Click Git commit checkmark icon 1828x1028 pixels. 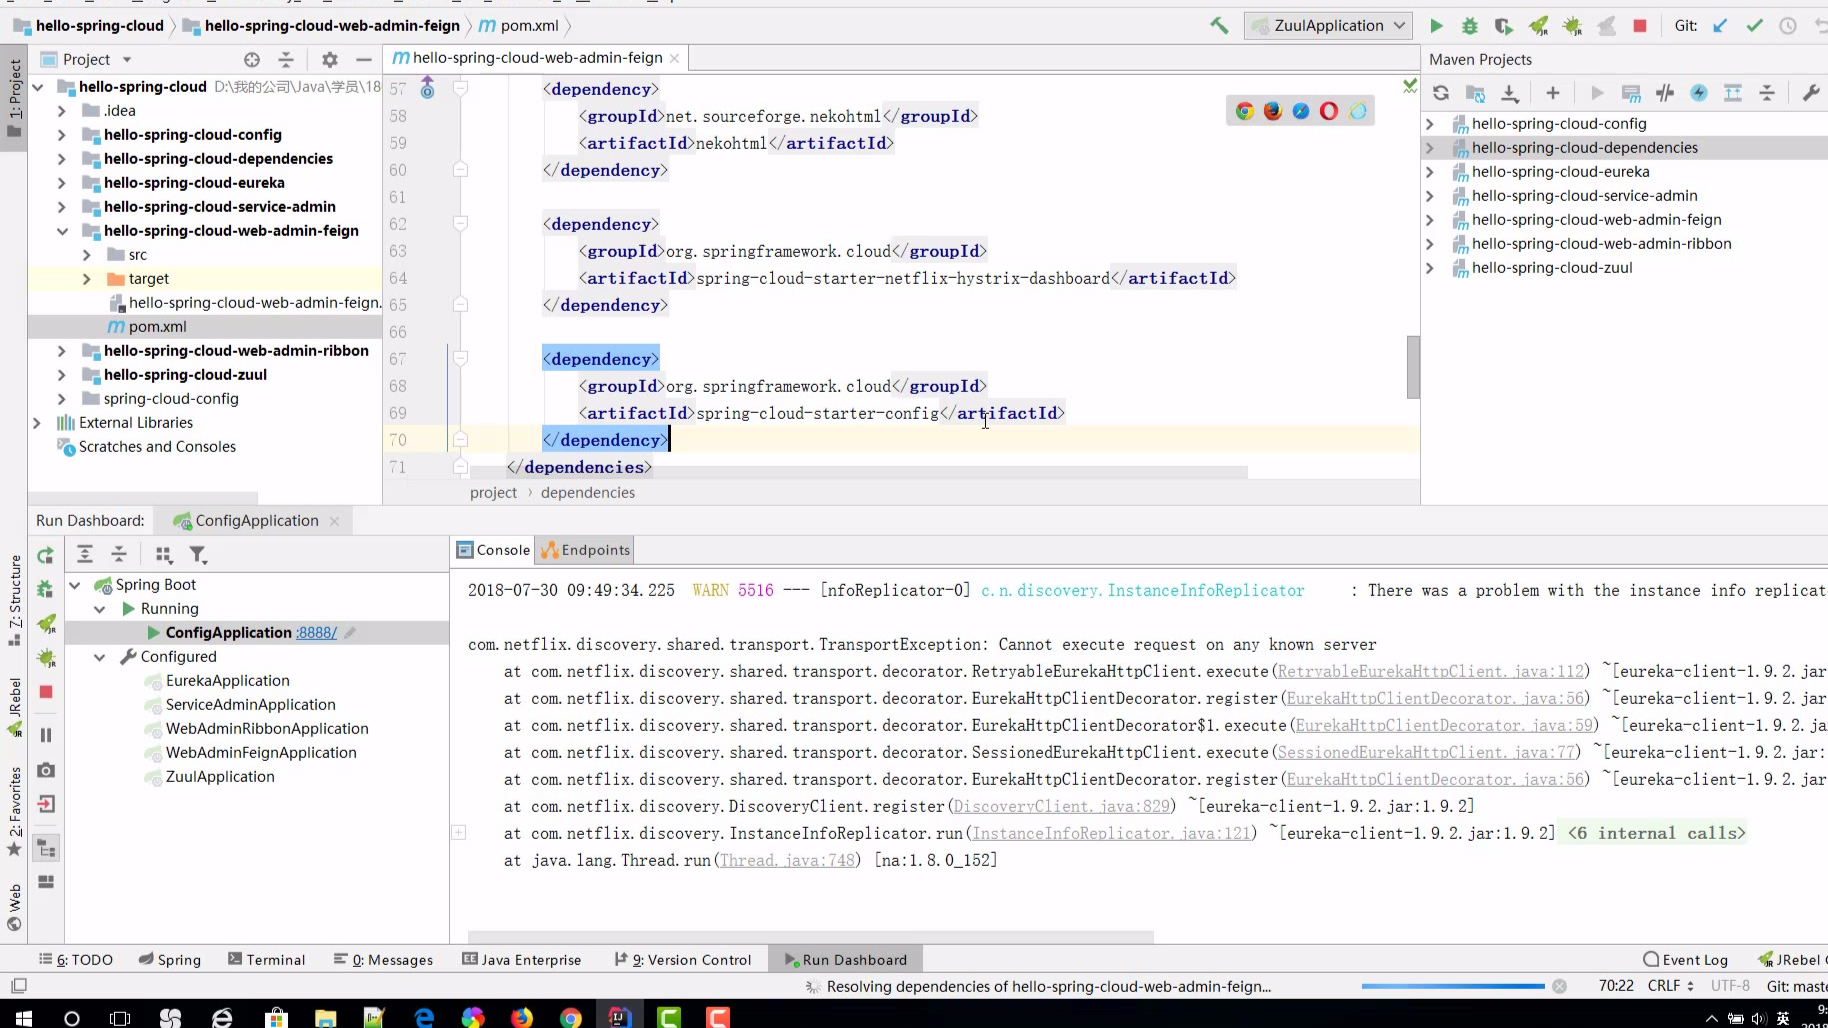coord(1754,26)
